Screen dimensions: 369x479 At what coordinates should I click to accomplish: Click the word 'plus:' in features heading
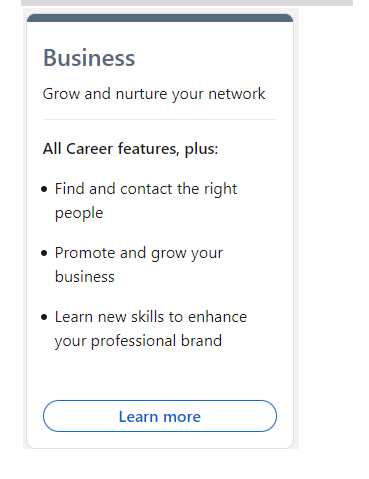(x=201, y=149)
